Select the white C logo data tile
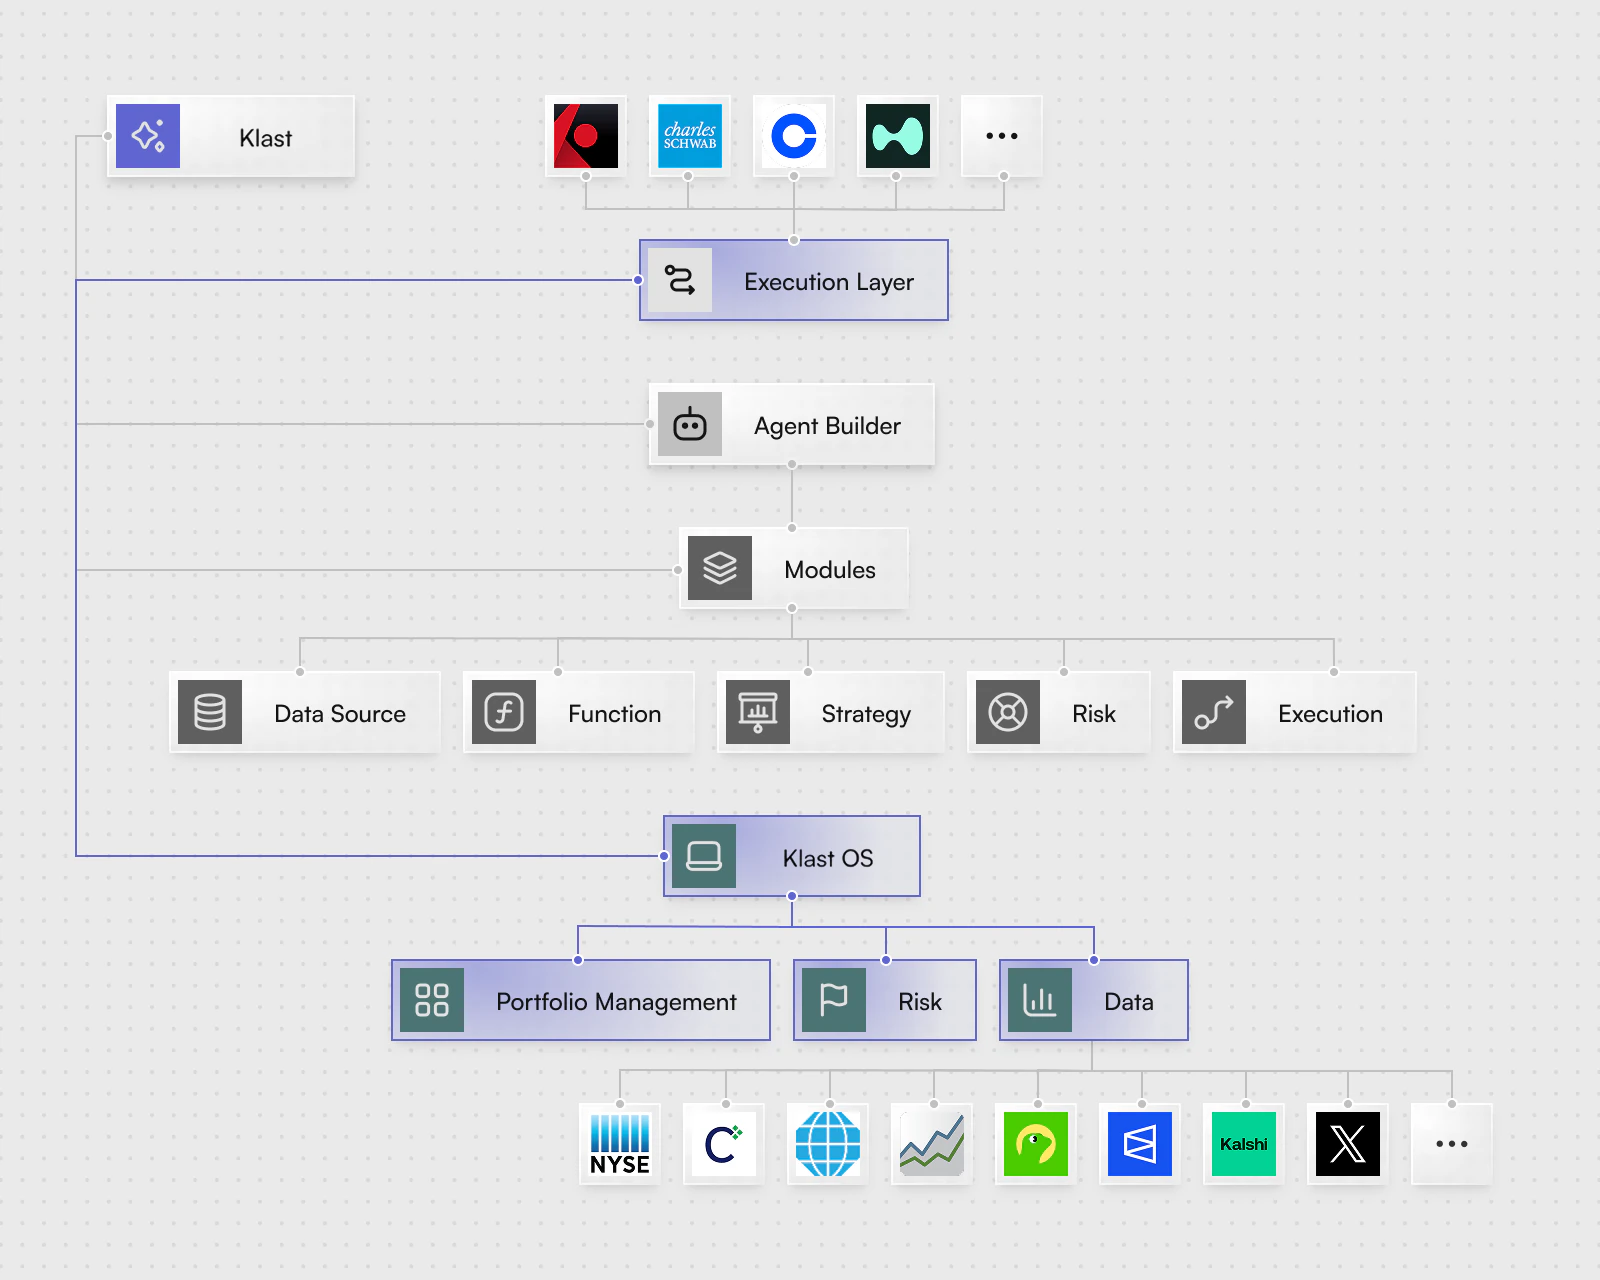Viewport: 1600px width, 1280px height. point(724,1144)
